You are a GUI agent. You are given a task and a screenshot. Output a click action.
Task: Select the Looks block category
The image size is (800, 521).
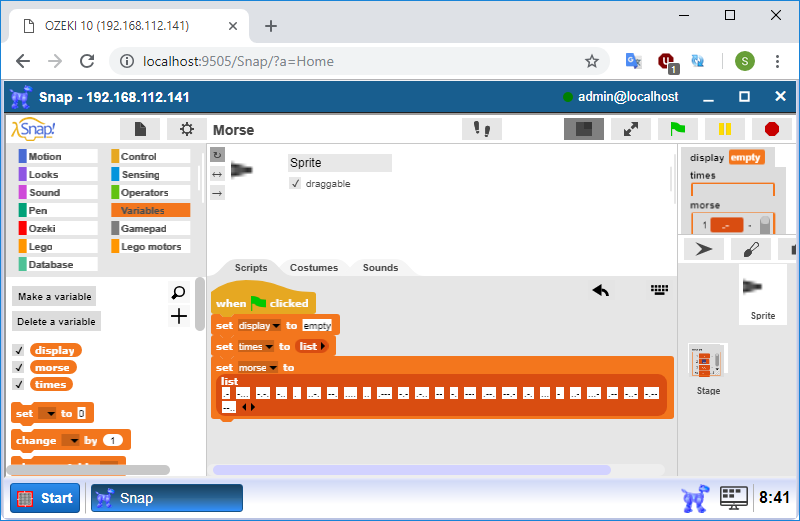58,175
